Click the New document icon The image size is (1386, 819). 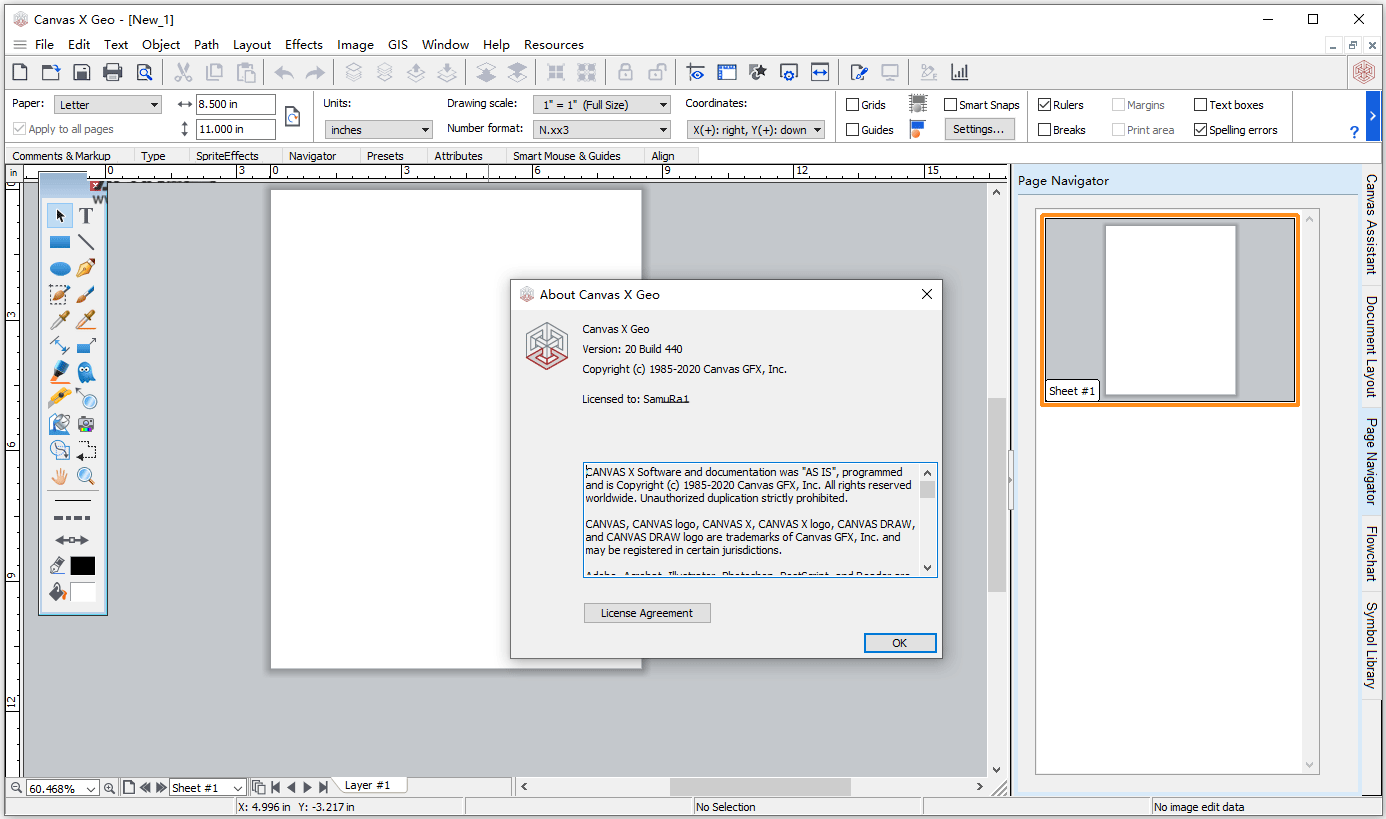19,72
